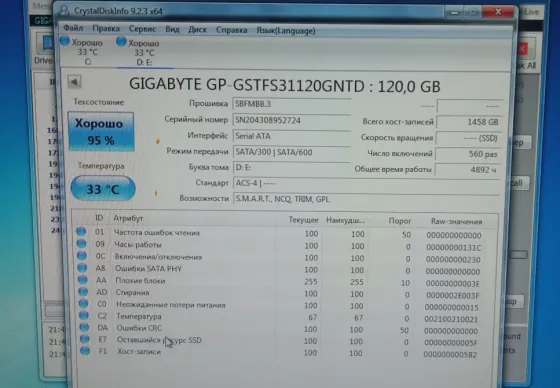The image size is (560, 388).
Task: Click the Буква тома field D: E:
Action: pos(291,168)
